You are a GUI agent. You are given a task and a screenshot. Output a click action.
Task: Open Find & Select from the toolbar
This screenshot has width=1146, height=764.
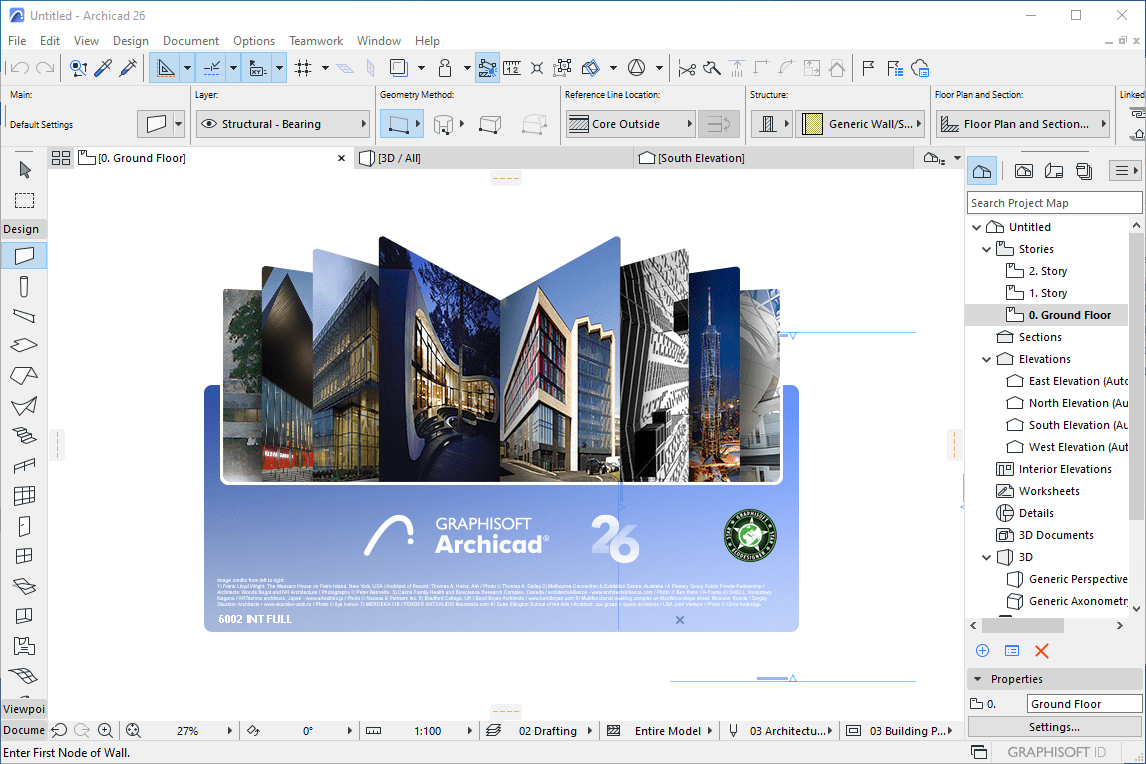tap(77, 69)
